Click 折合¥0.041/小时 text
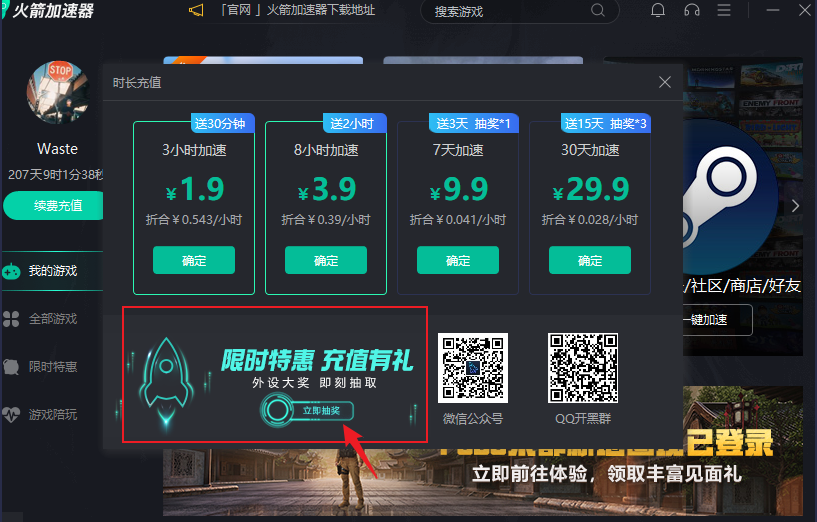817x522 pixels. tap(457, 219)
